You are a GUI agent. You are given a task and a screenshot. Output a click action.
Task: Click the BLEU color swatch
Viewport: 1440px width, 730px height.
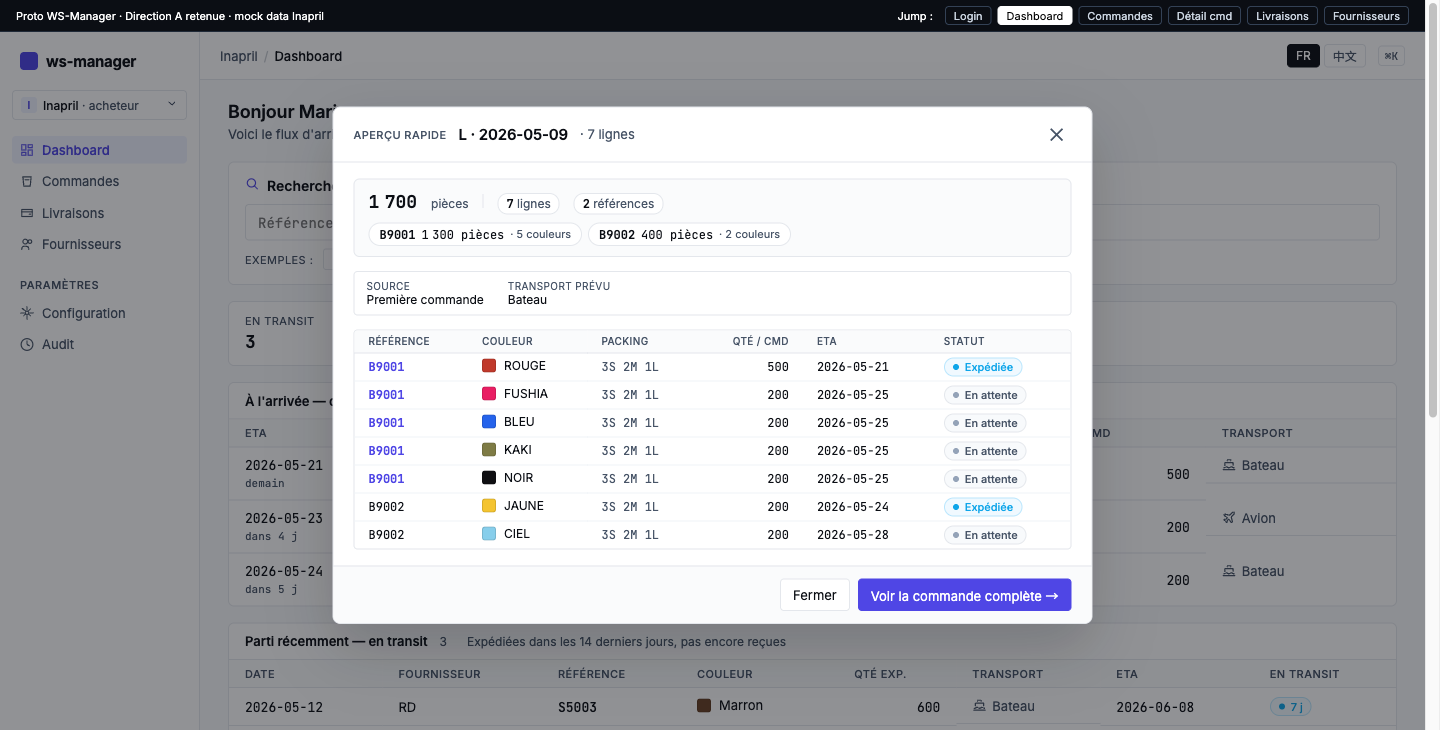coord(489,422)
